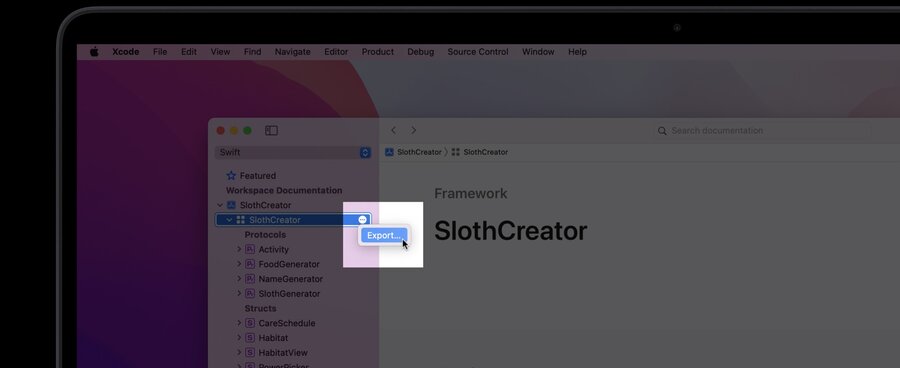Go back in documentation history
The height and width of the screenshot is (368, 900).
tap(393, 131)
